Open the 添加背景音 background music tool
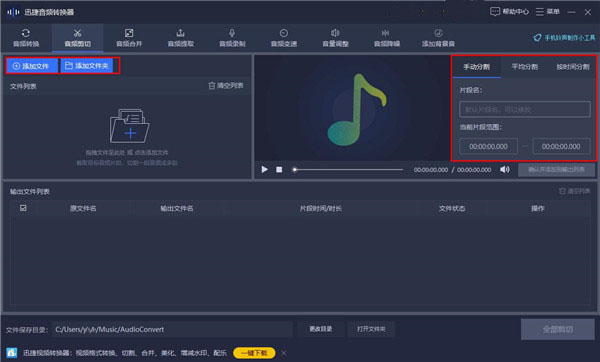Screen dimensions: 600x362 coord(438,38)
